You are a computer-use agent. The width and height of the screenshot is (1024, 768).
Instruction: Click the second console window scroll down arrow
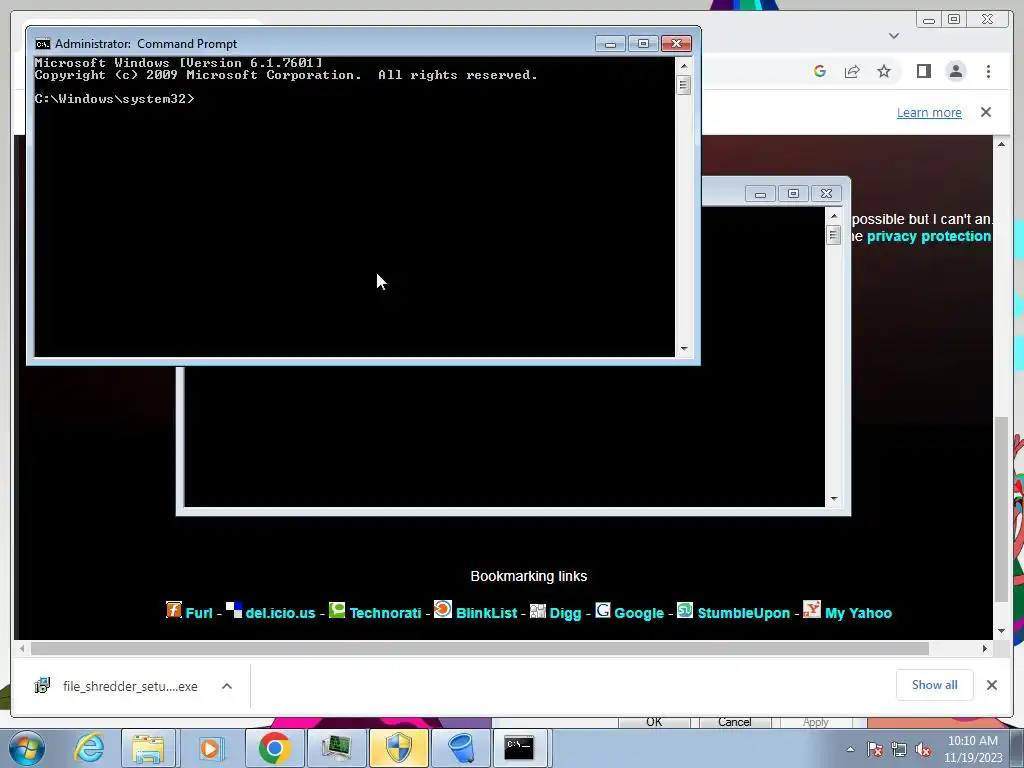pos(833,499)
